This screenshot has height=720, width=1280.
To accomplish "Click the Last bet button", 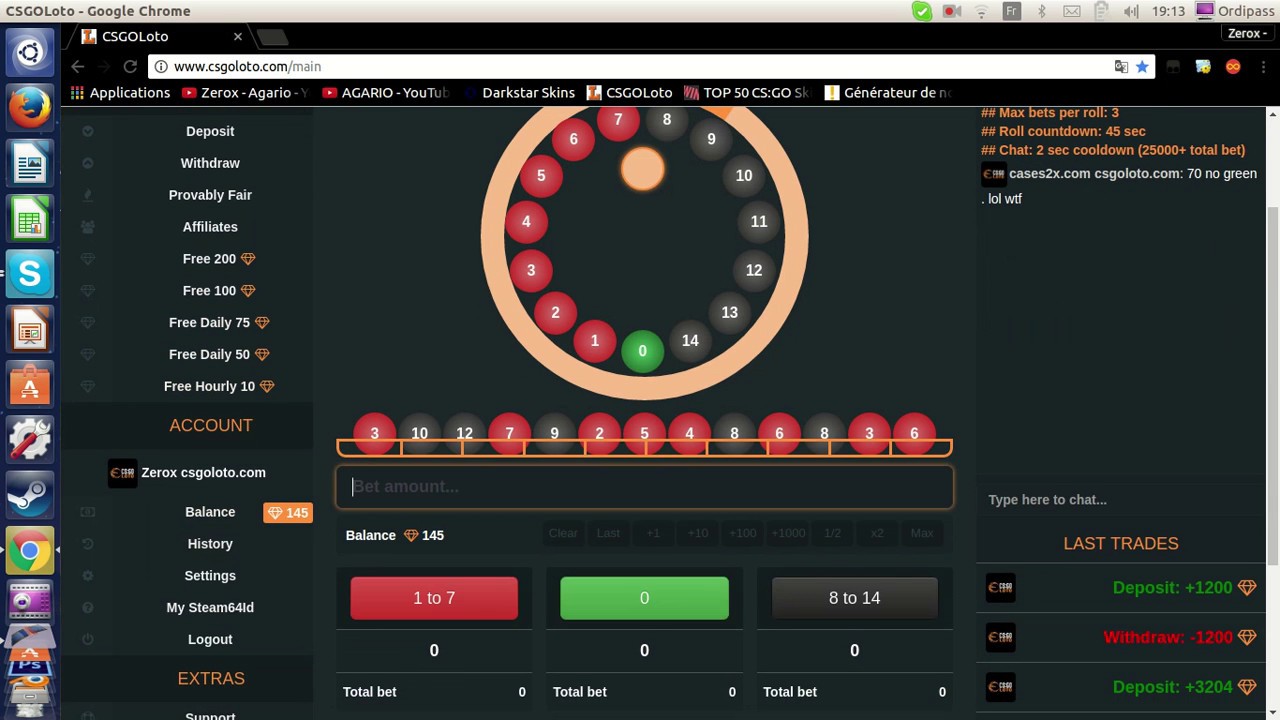I will coord(608,533).
